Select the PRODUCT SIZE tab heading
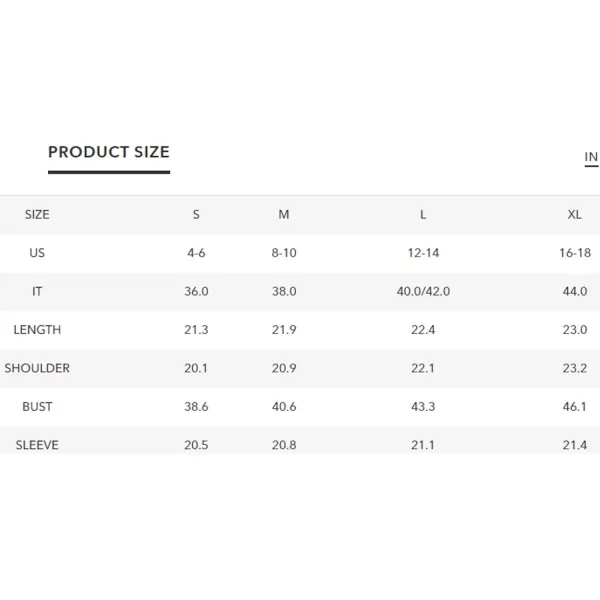The image size is (600, 600). click(x=109, y=152)
